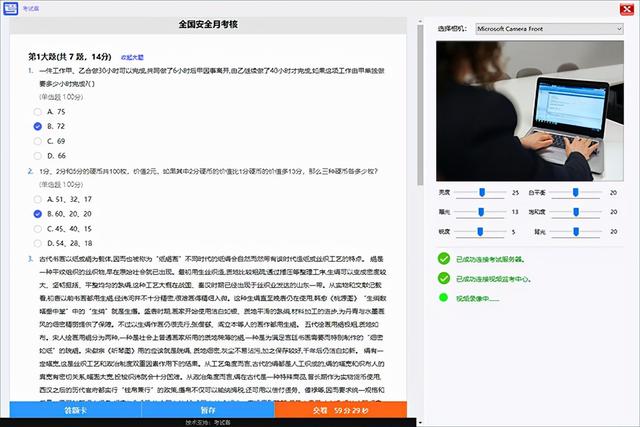Click the sharpness value 5
The image size is (640, 427).
pyautogui.click(x=513, y=231)
